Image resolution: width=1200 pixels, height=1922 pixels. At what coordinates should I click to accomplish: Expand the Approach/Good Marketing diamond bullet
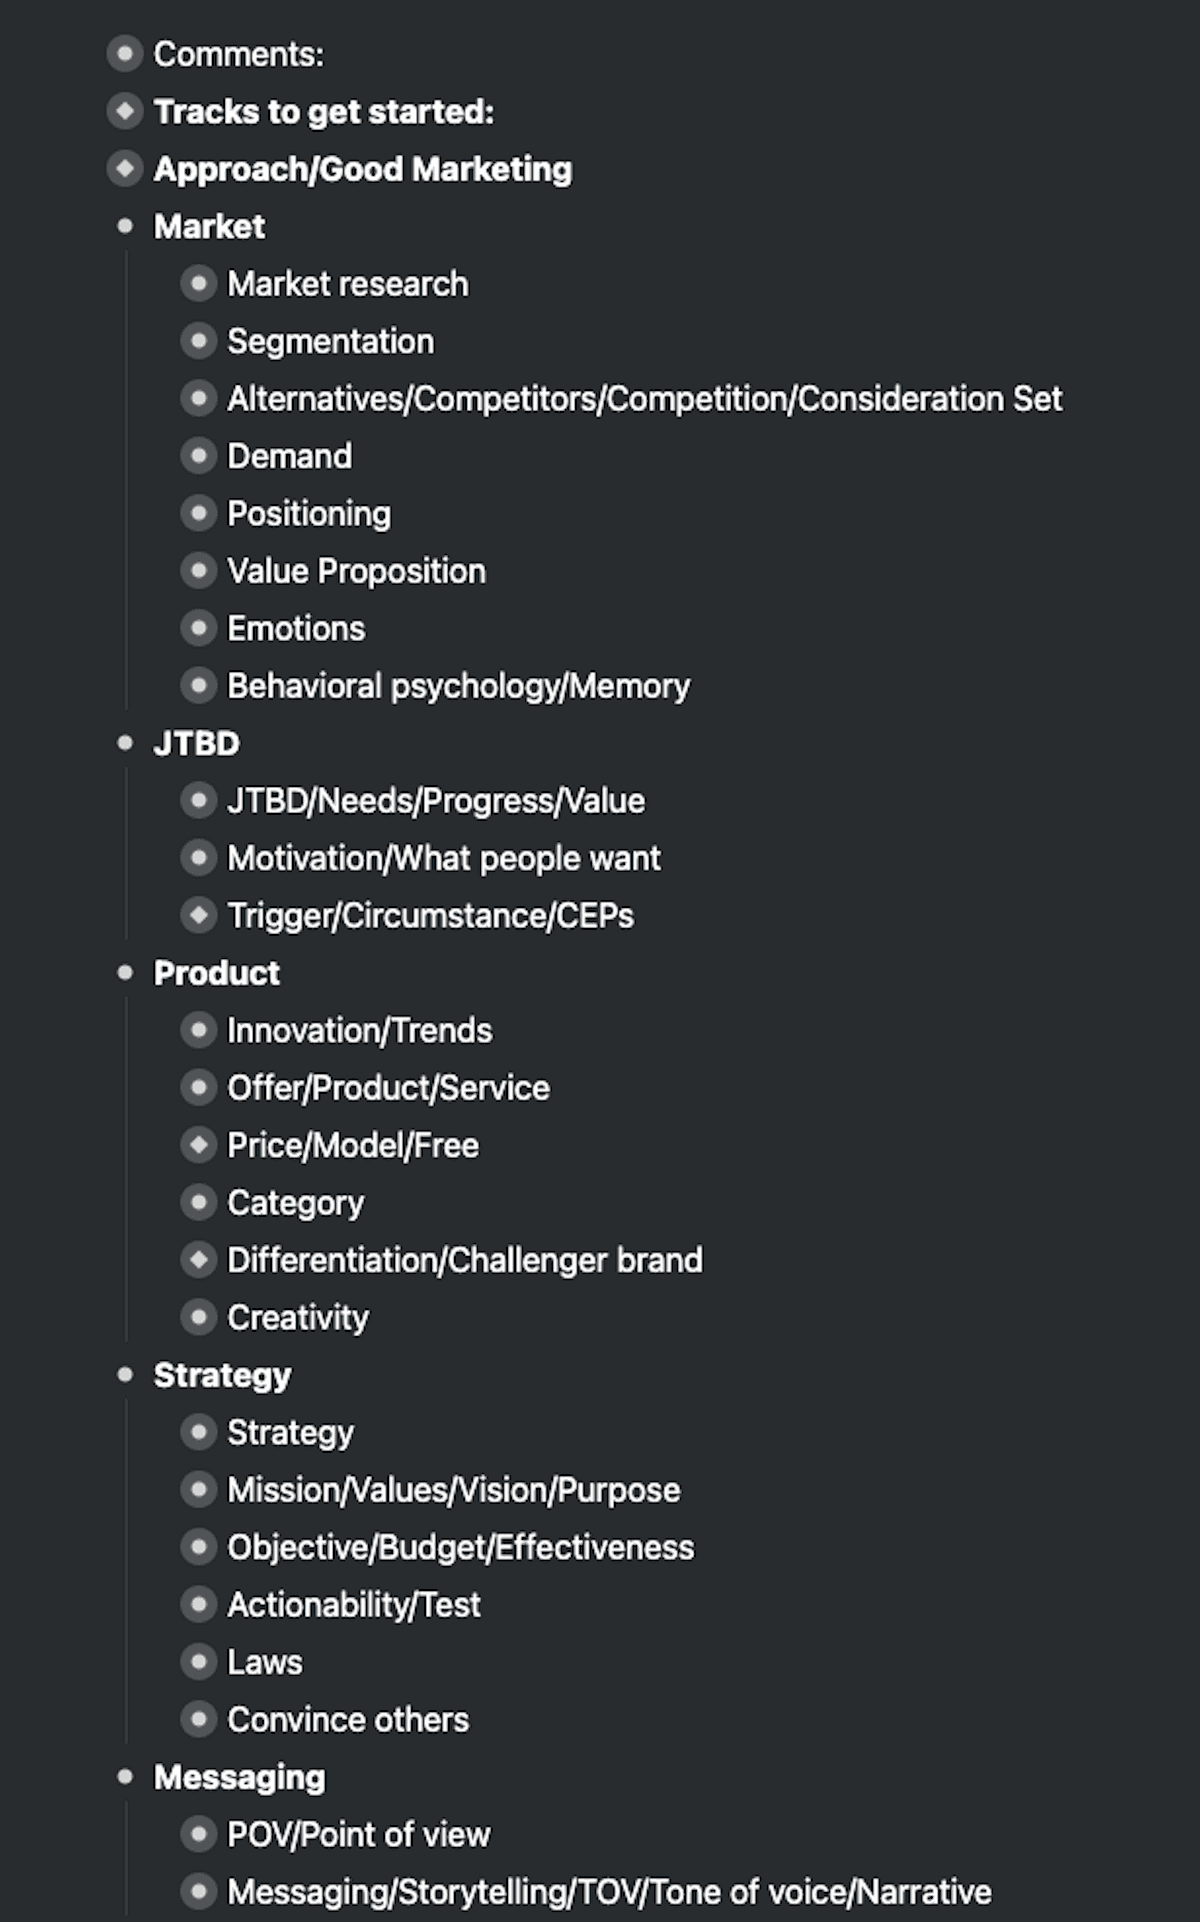pos(125,169)
